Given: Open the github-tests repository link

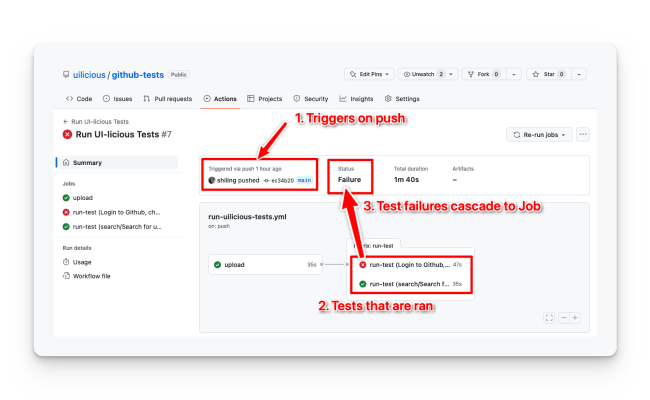Looking at the screenshot, I should click(138, 75).
